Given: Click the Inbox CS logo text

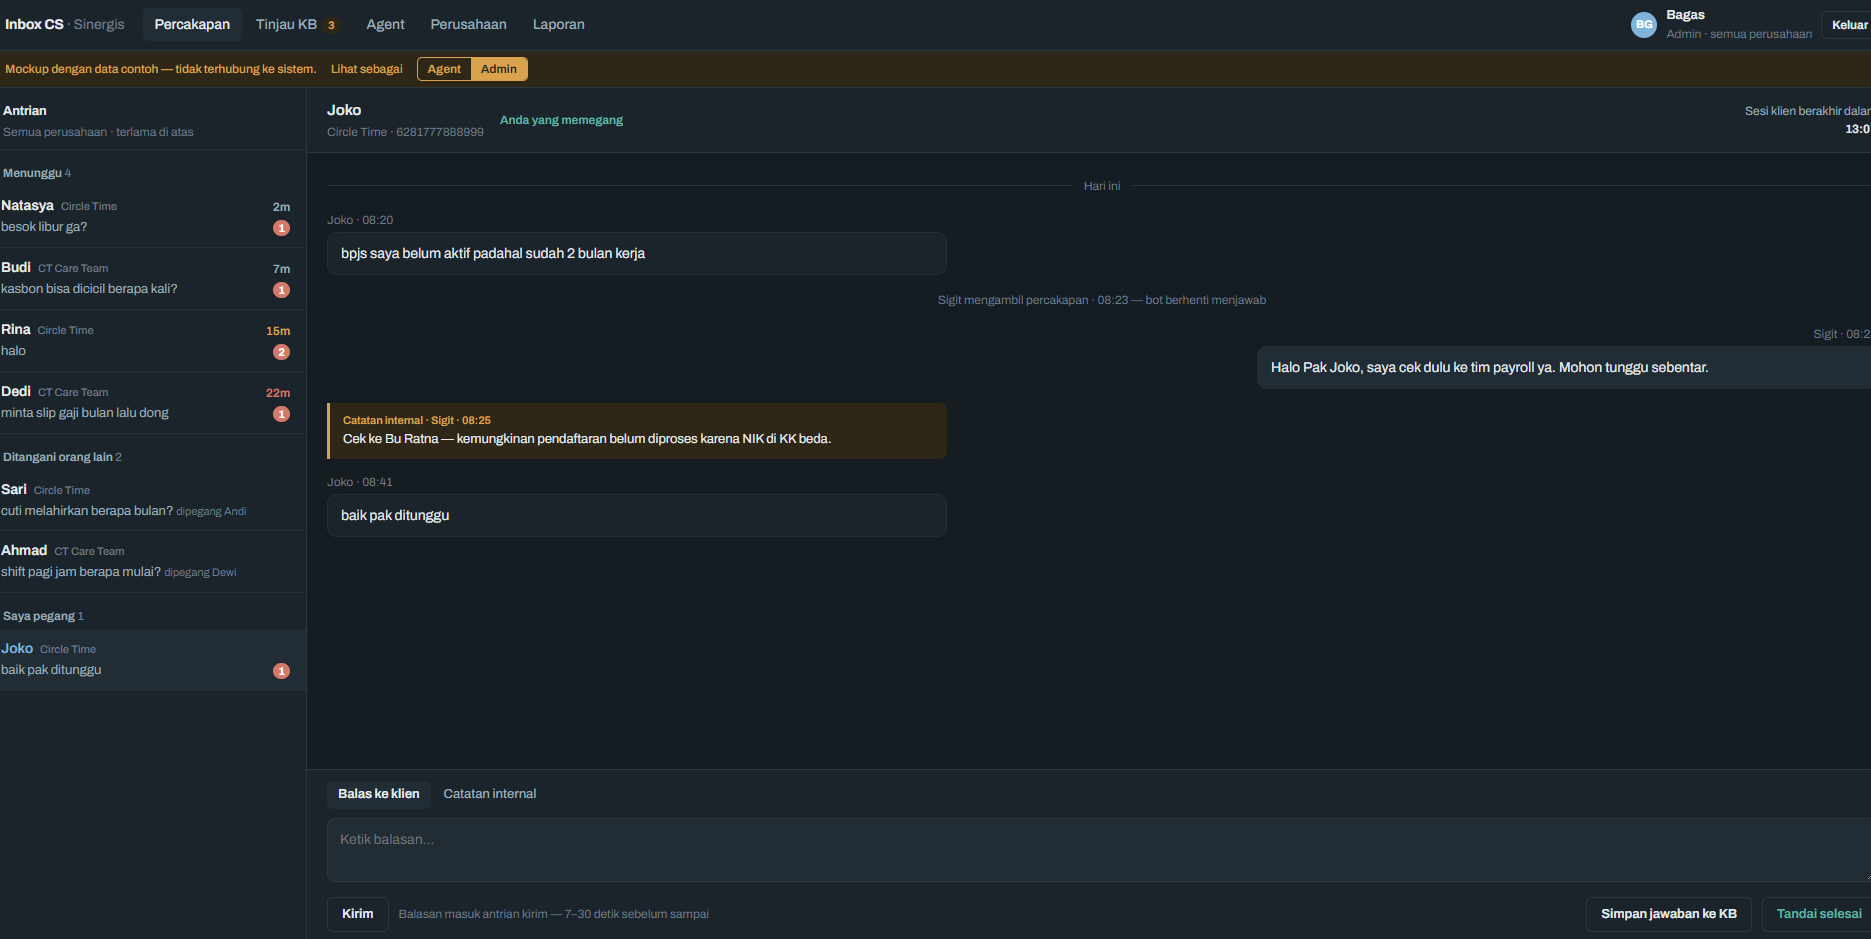Looking at the screenshot, I should pos(34,24).
